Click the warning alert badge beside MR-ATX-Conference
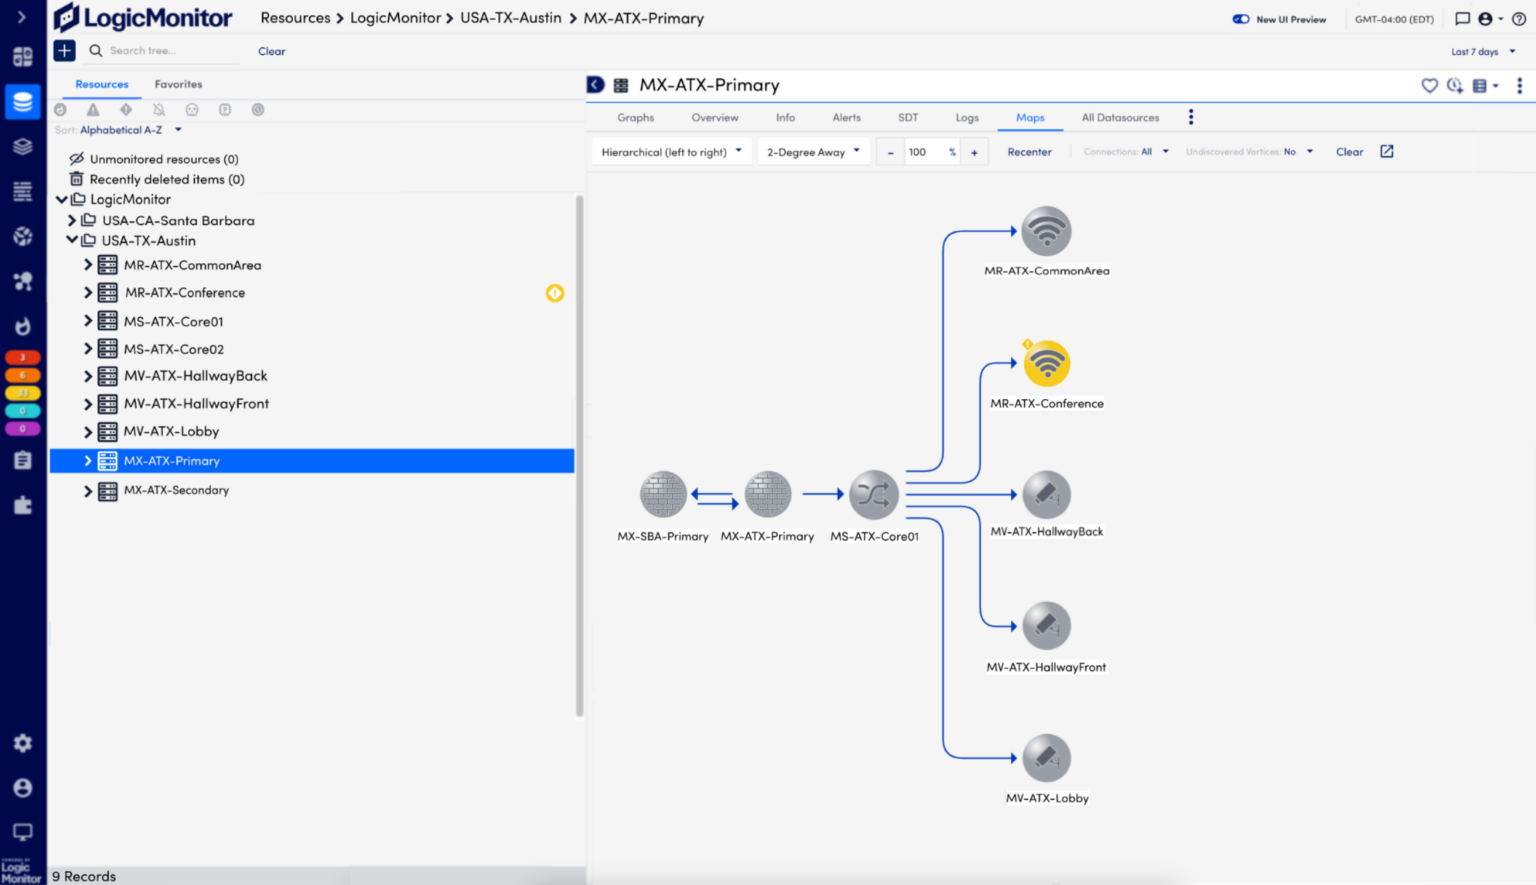This screenshot has width=1536, height=885. (555, 293)
